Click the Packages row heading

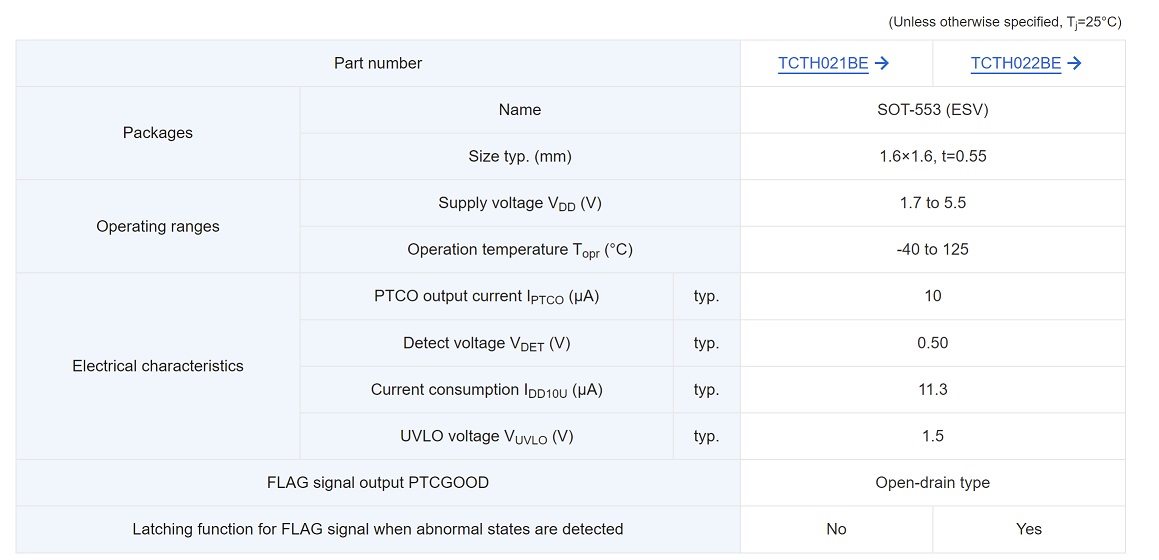pos(158,133)
